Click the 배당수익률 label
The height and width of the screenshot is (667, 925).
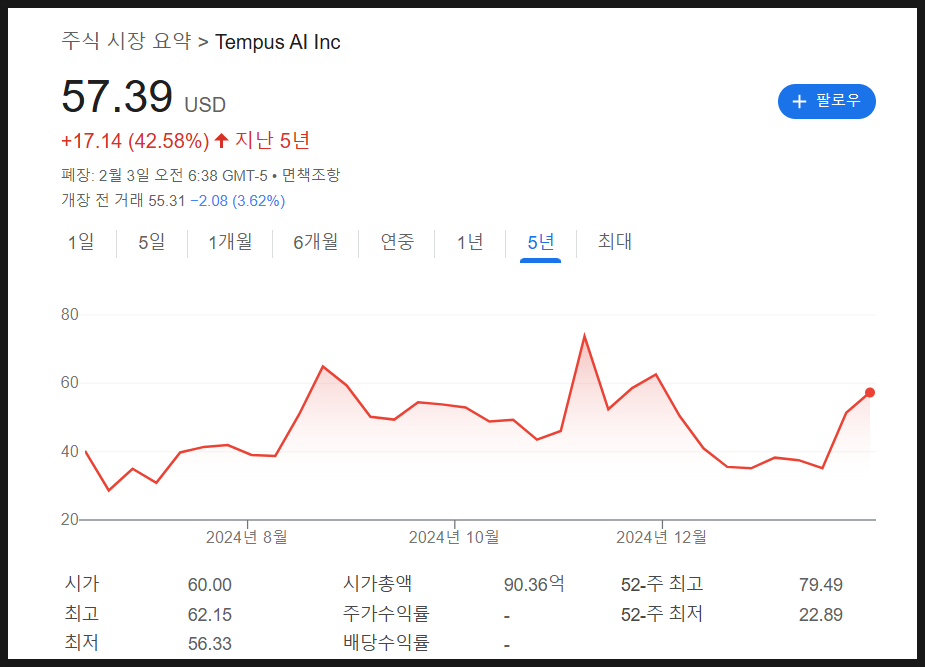(386, 643)
